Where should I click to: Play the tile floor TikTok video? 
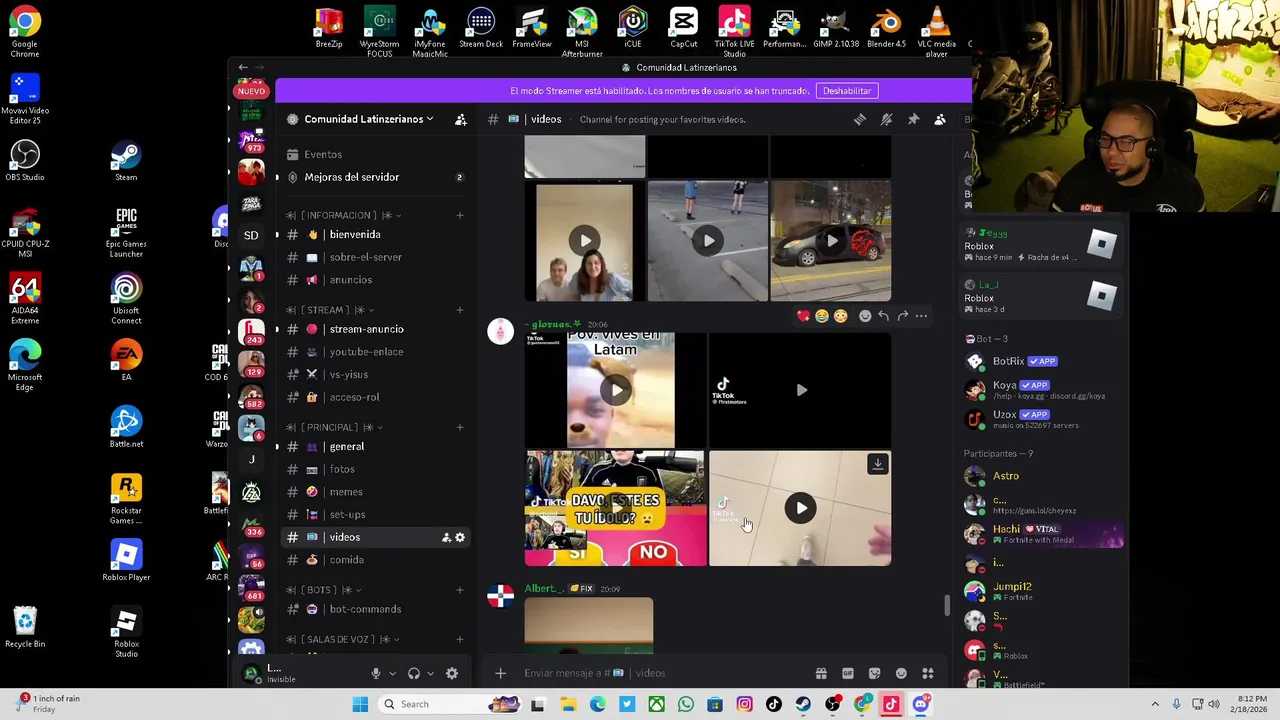tap(800, 508)
